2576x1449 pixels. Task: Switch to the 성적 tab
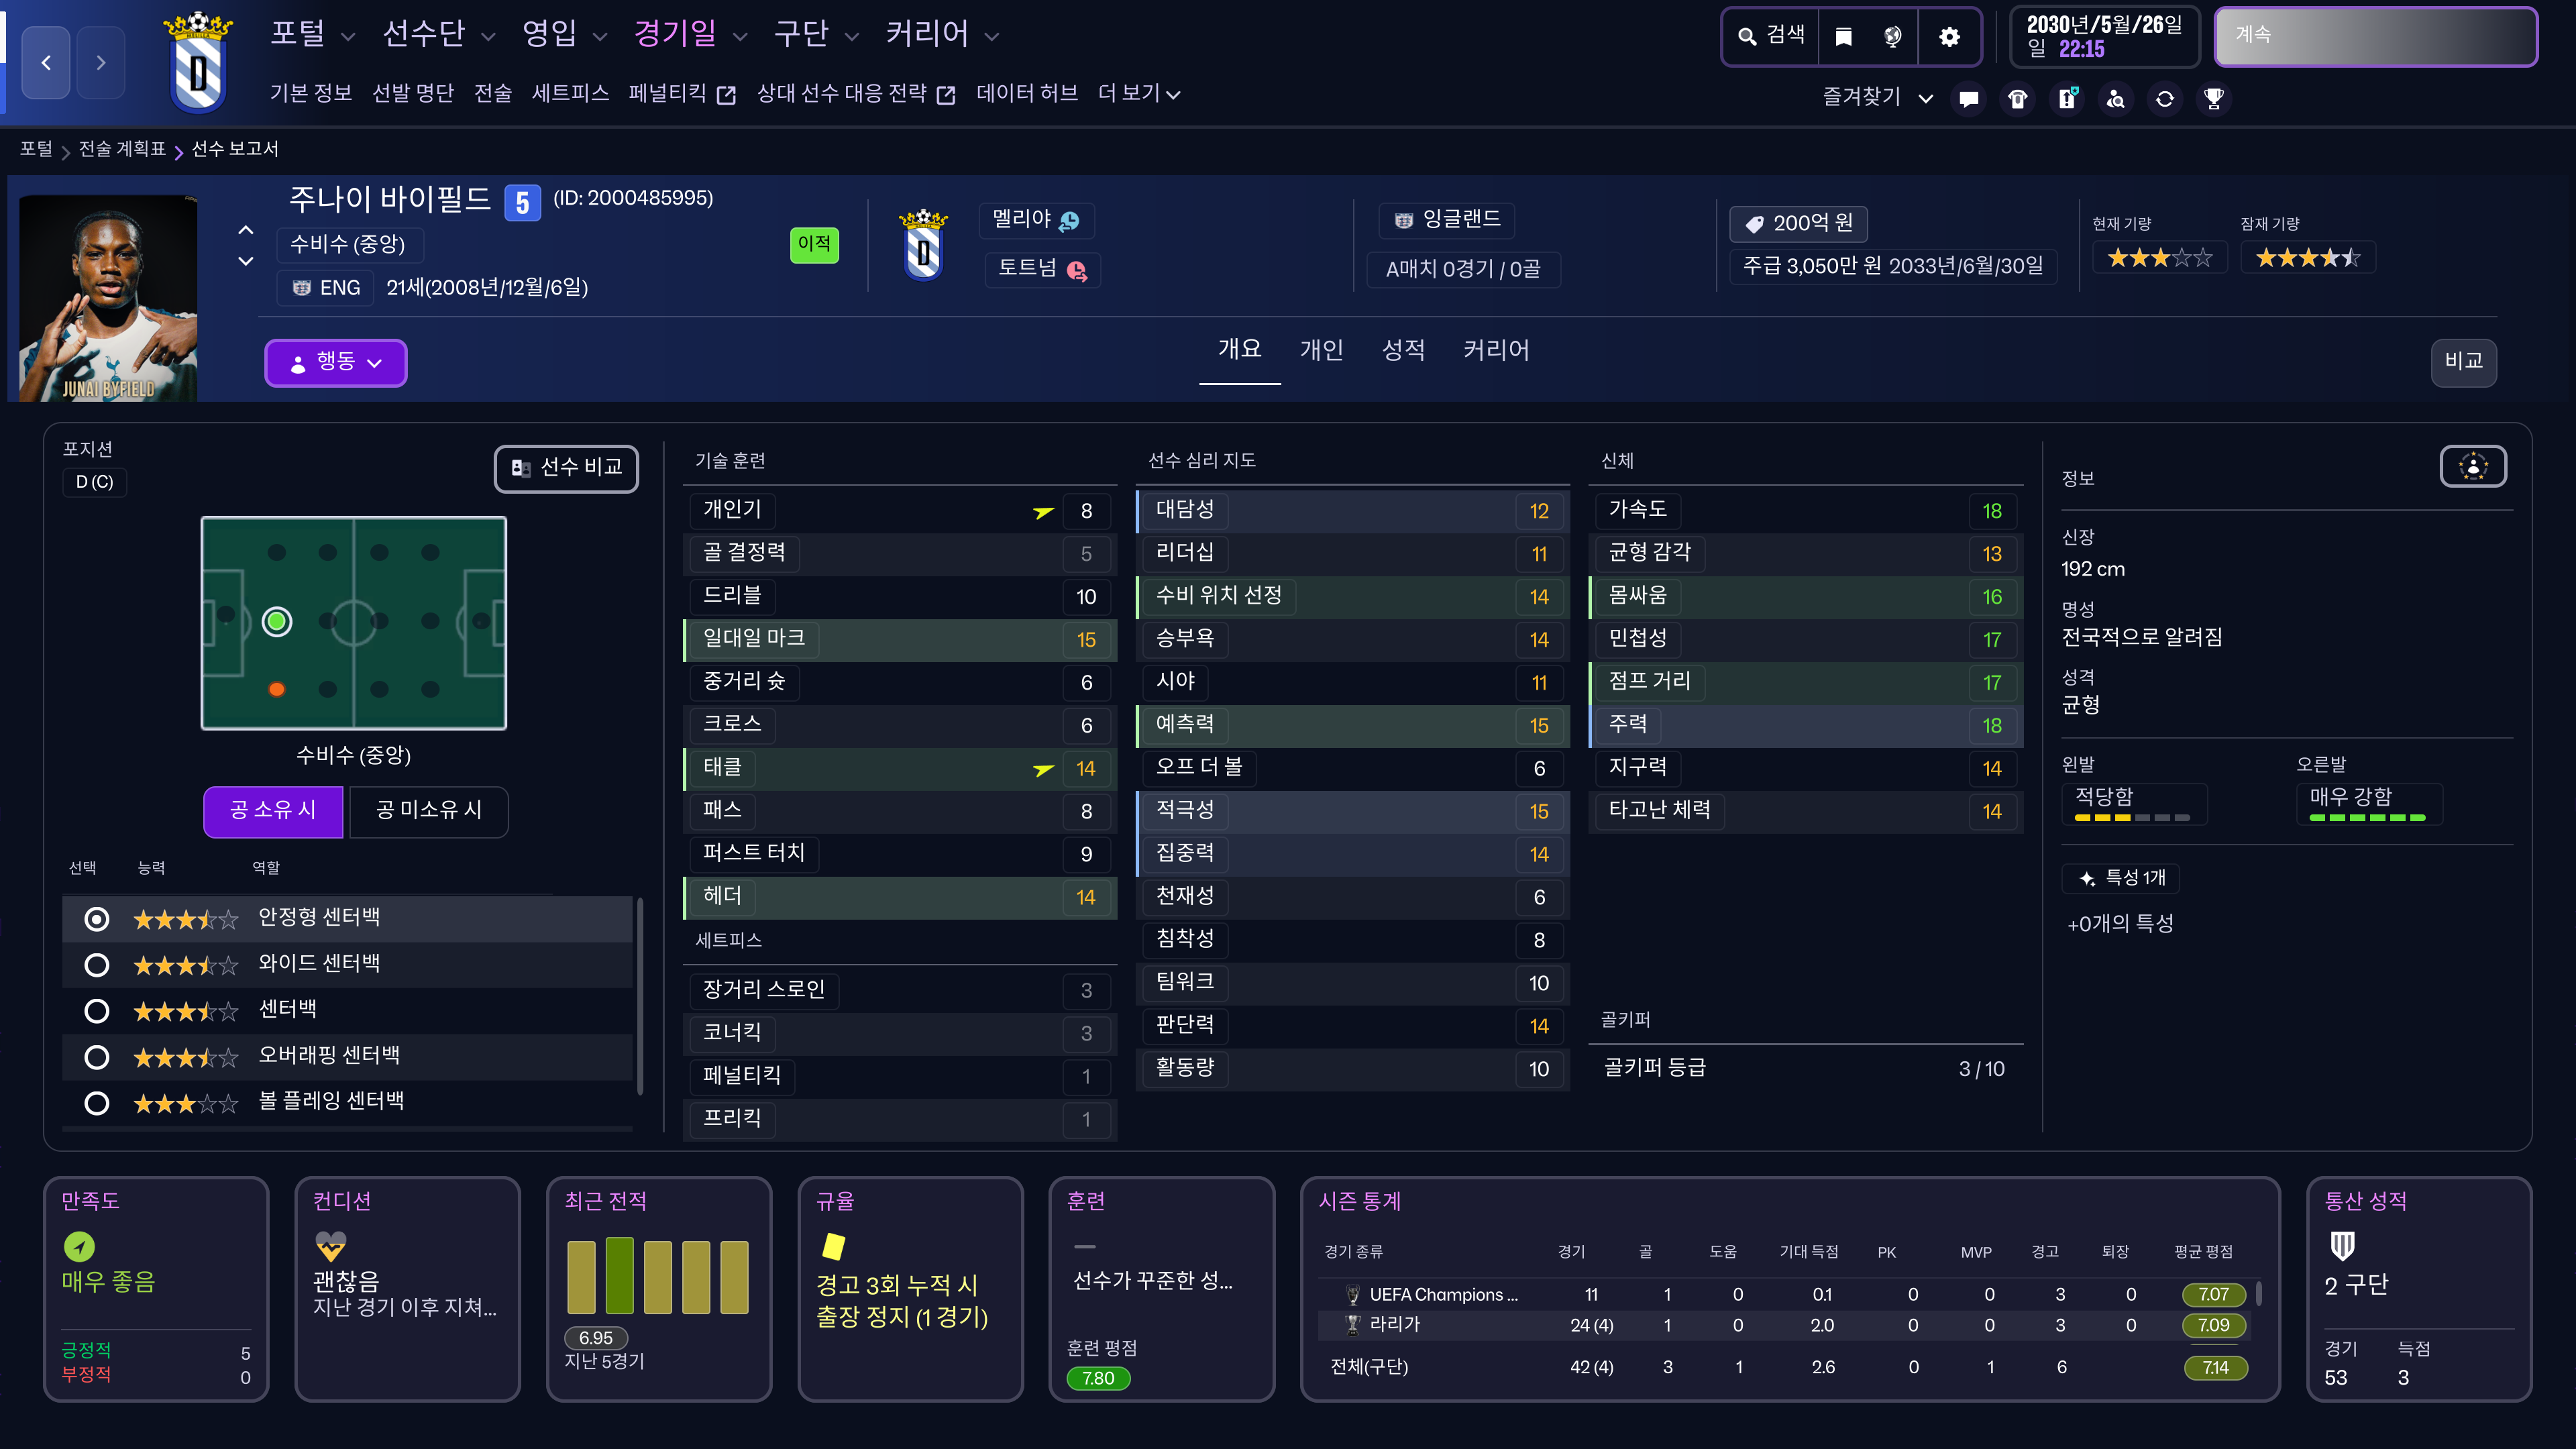[1402, 350]
